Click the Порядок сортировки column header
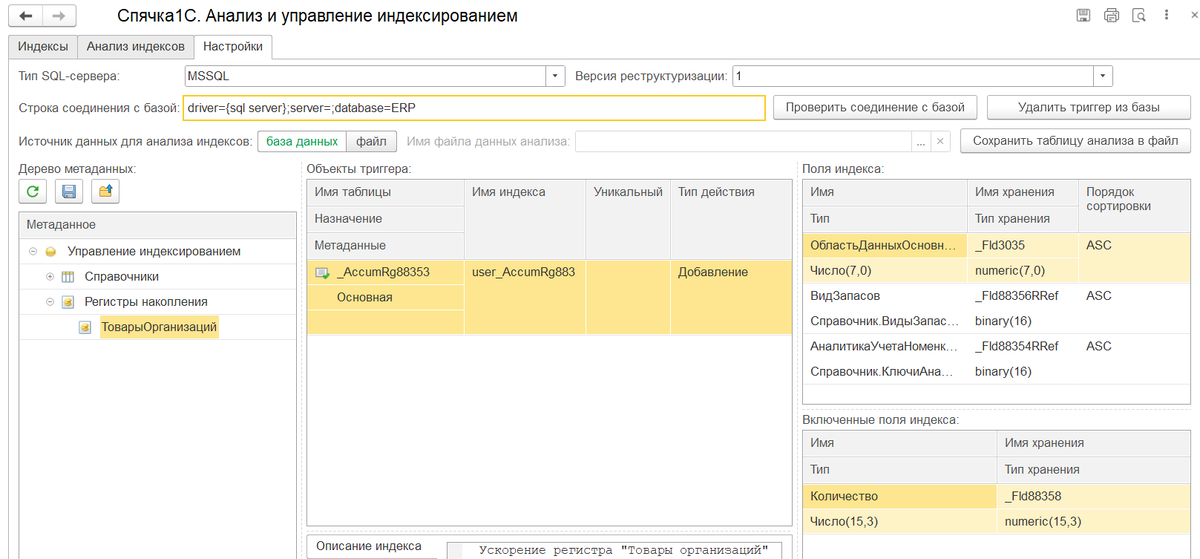Viewport: 1200px width, 559px height. coord(1134,205)
